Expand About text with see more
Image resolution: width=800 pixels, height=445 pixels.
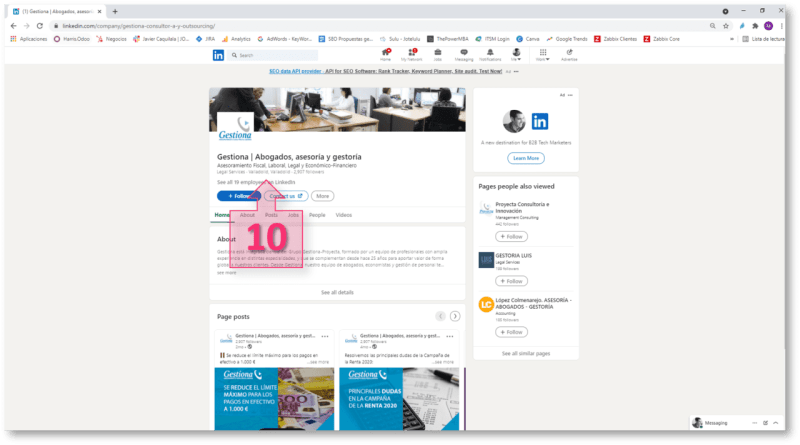227,273
